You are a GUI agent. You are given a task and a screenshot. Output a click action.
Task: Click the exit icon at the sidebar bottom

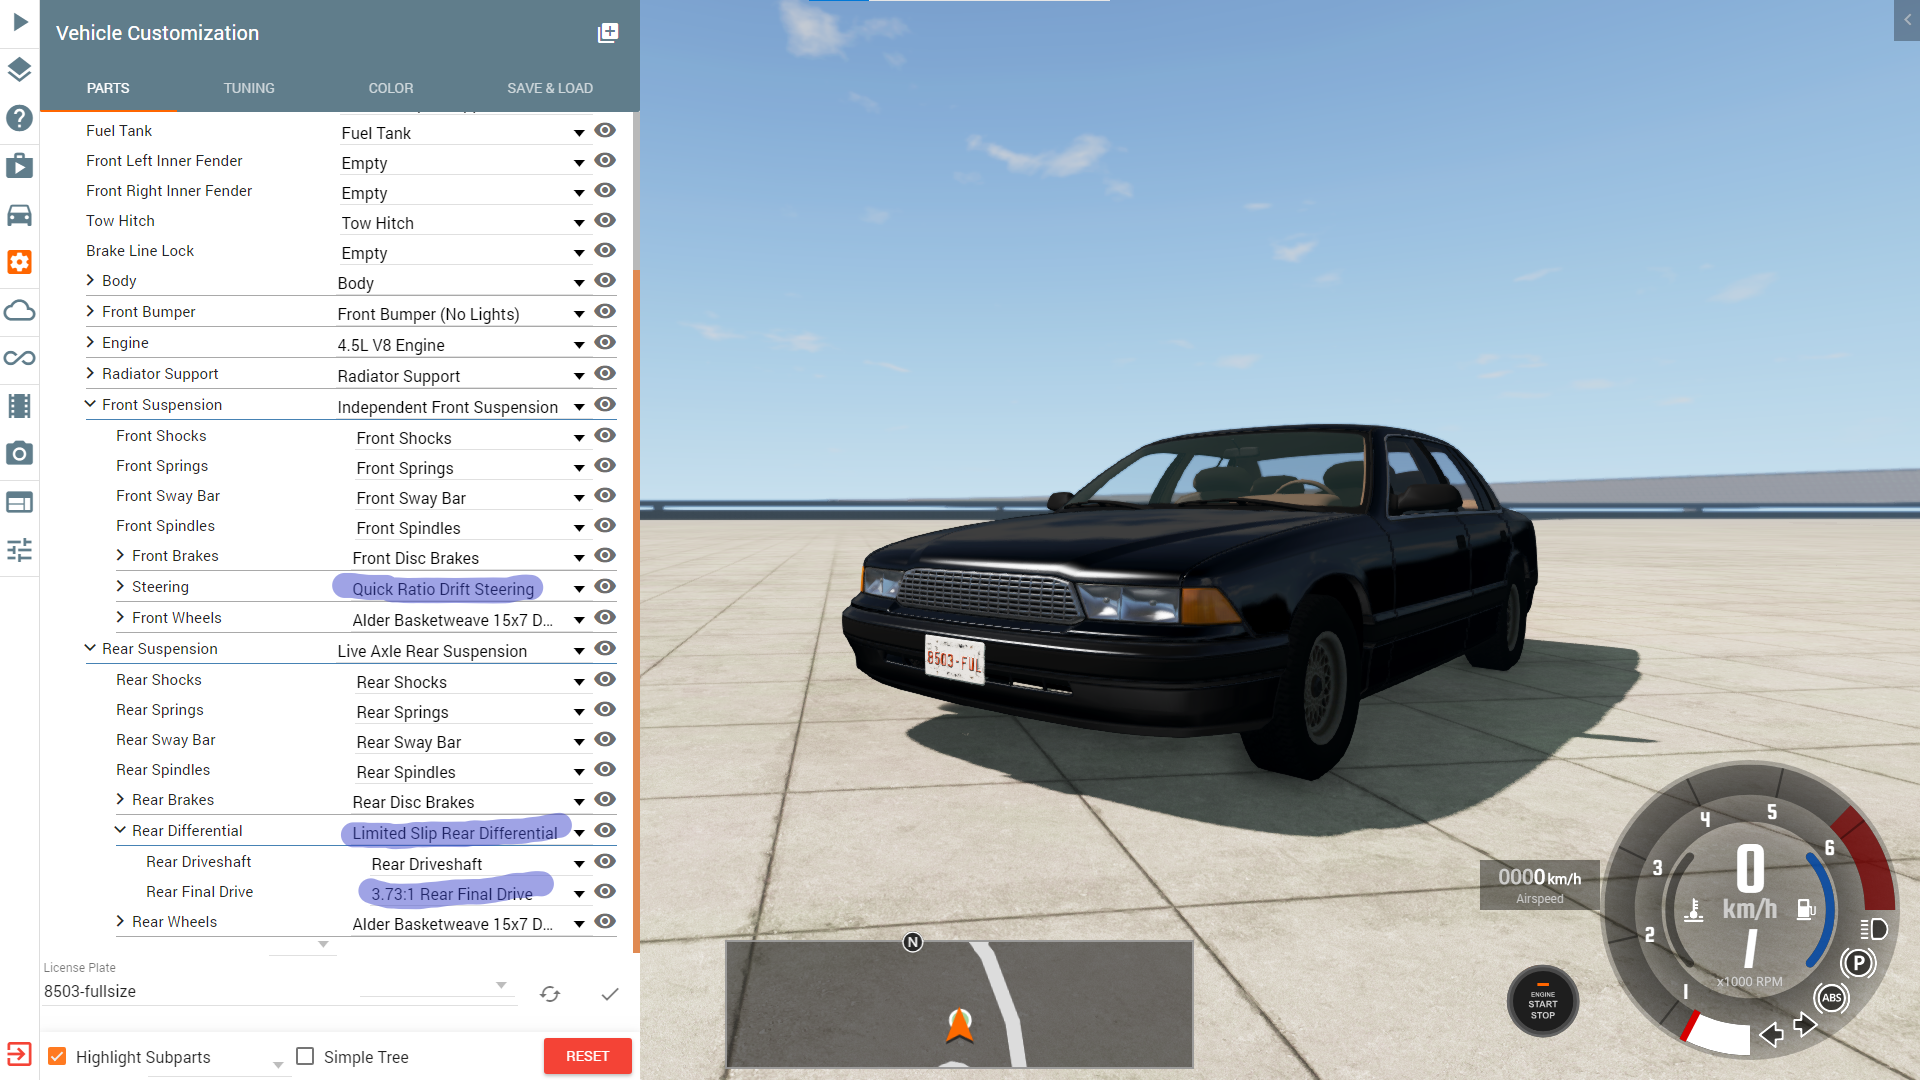click(x=19, y=1054)
